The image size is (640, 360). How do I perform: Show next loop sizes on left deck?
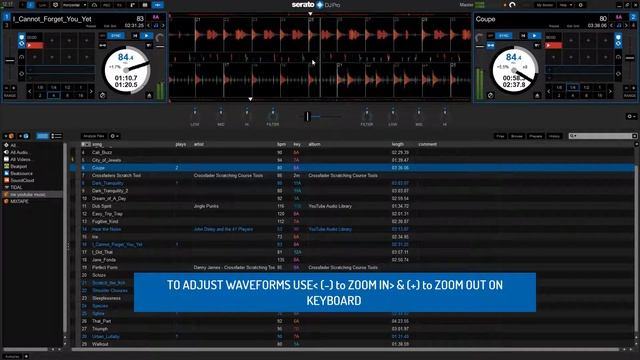(91, 91)
